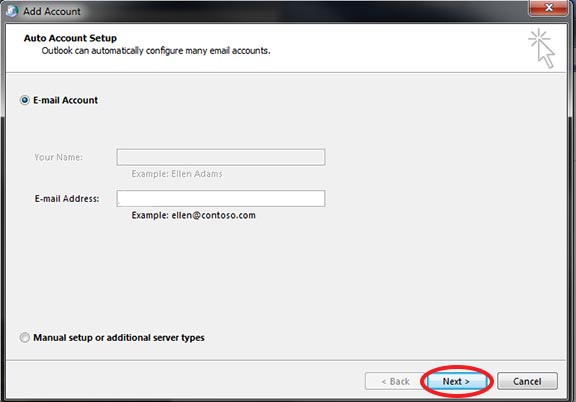Image resolution: width=576 pixels, height=402 pixels.
Task: Choose Manual setup or additional server types
Action: [x=25, y=337]
